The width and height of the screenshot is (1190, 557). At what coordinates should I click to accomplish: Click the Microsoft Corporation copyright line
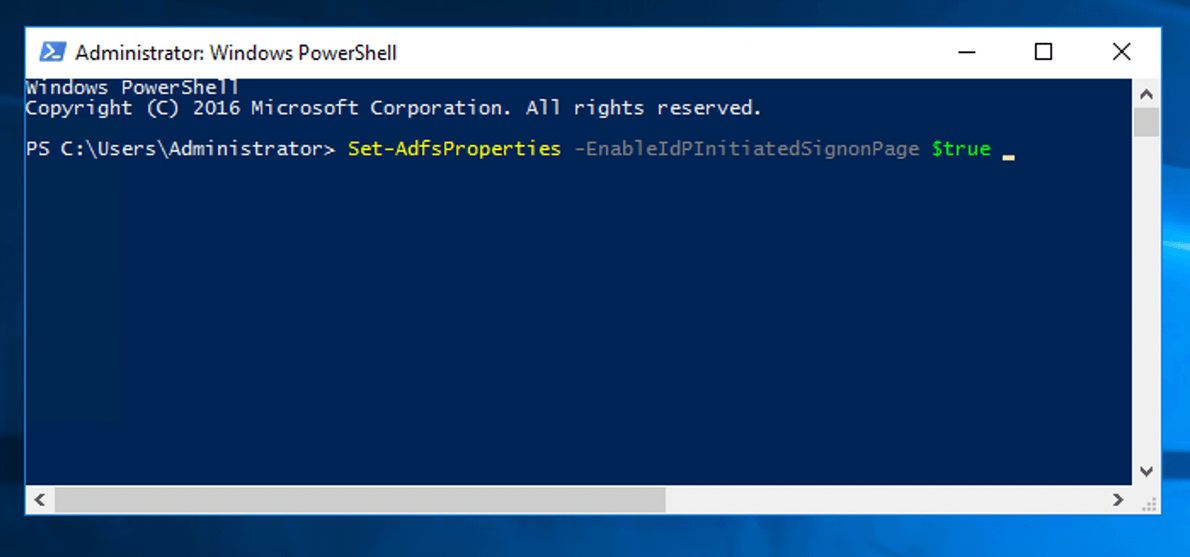(x=393, y=108)
